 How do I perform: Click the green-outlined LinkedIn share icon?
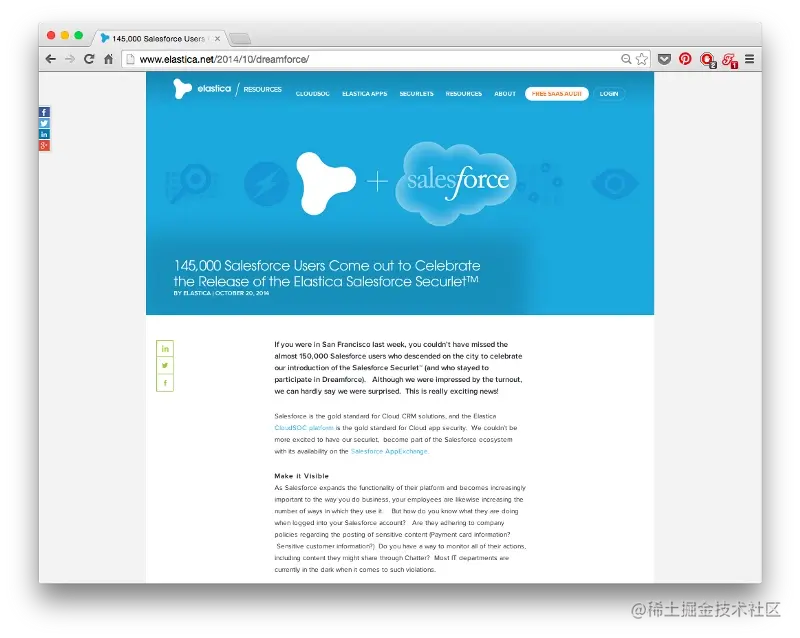click(x=165, y=349)
